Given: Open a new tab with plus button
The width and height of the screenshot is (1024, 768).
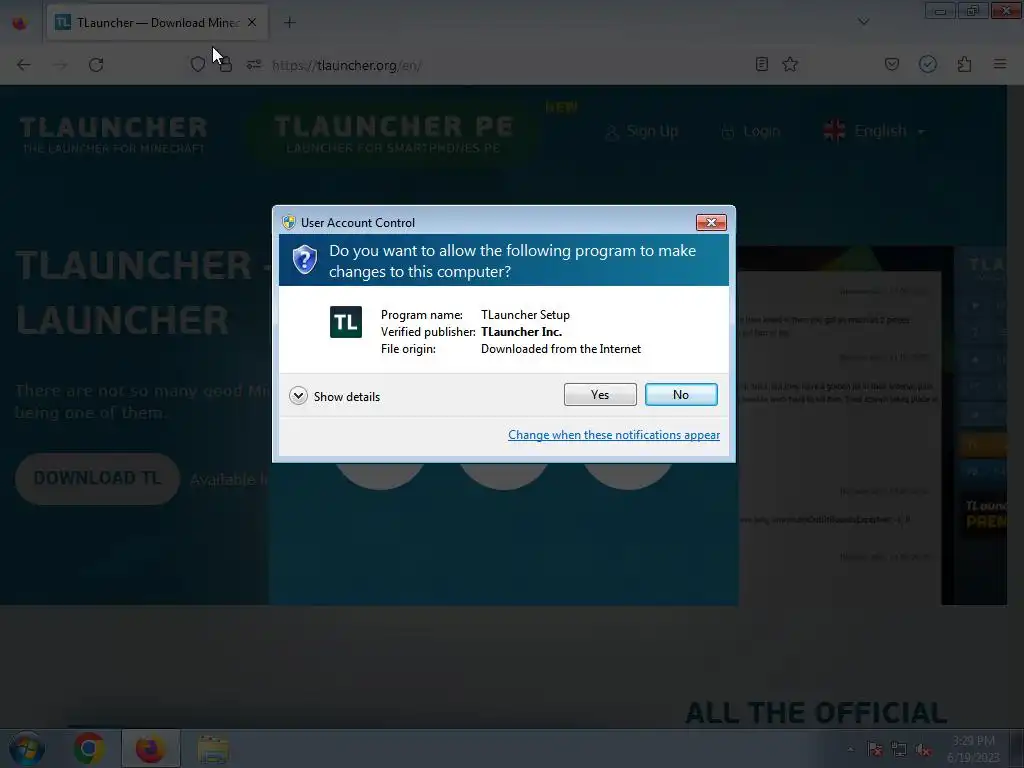Looking at the screenshot, I should coord(289,23).
